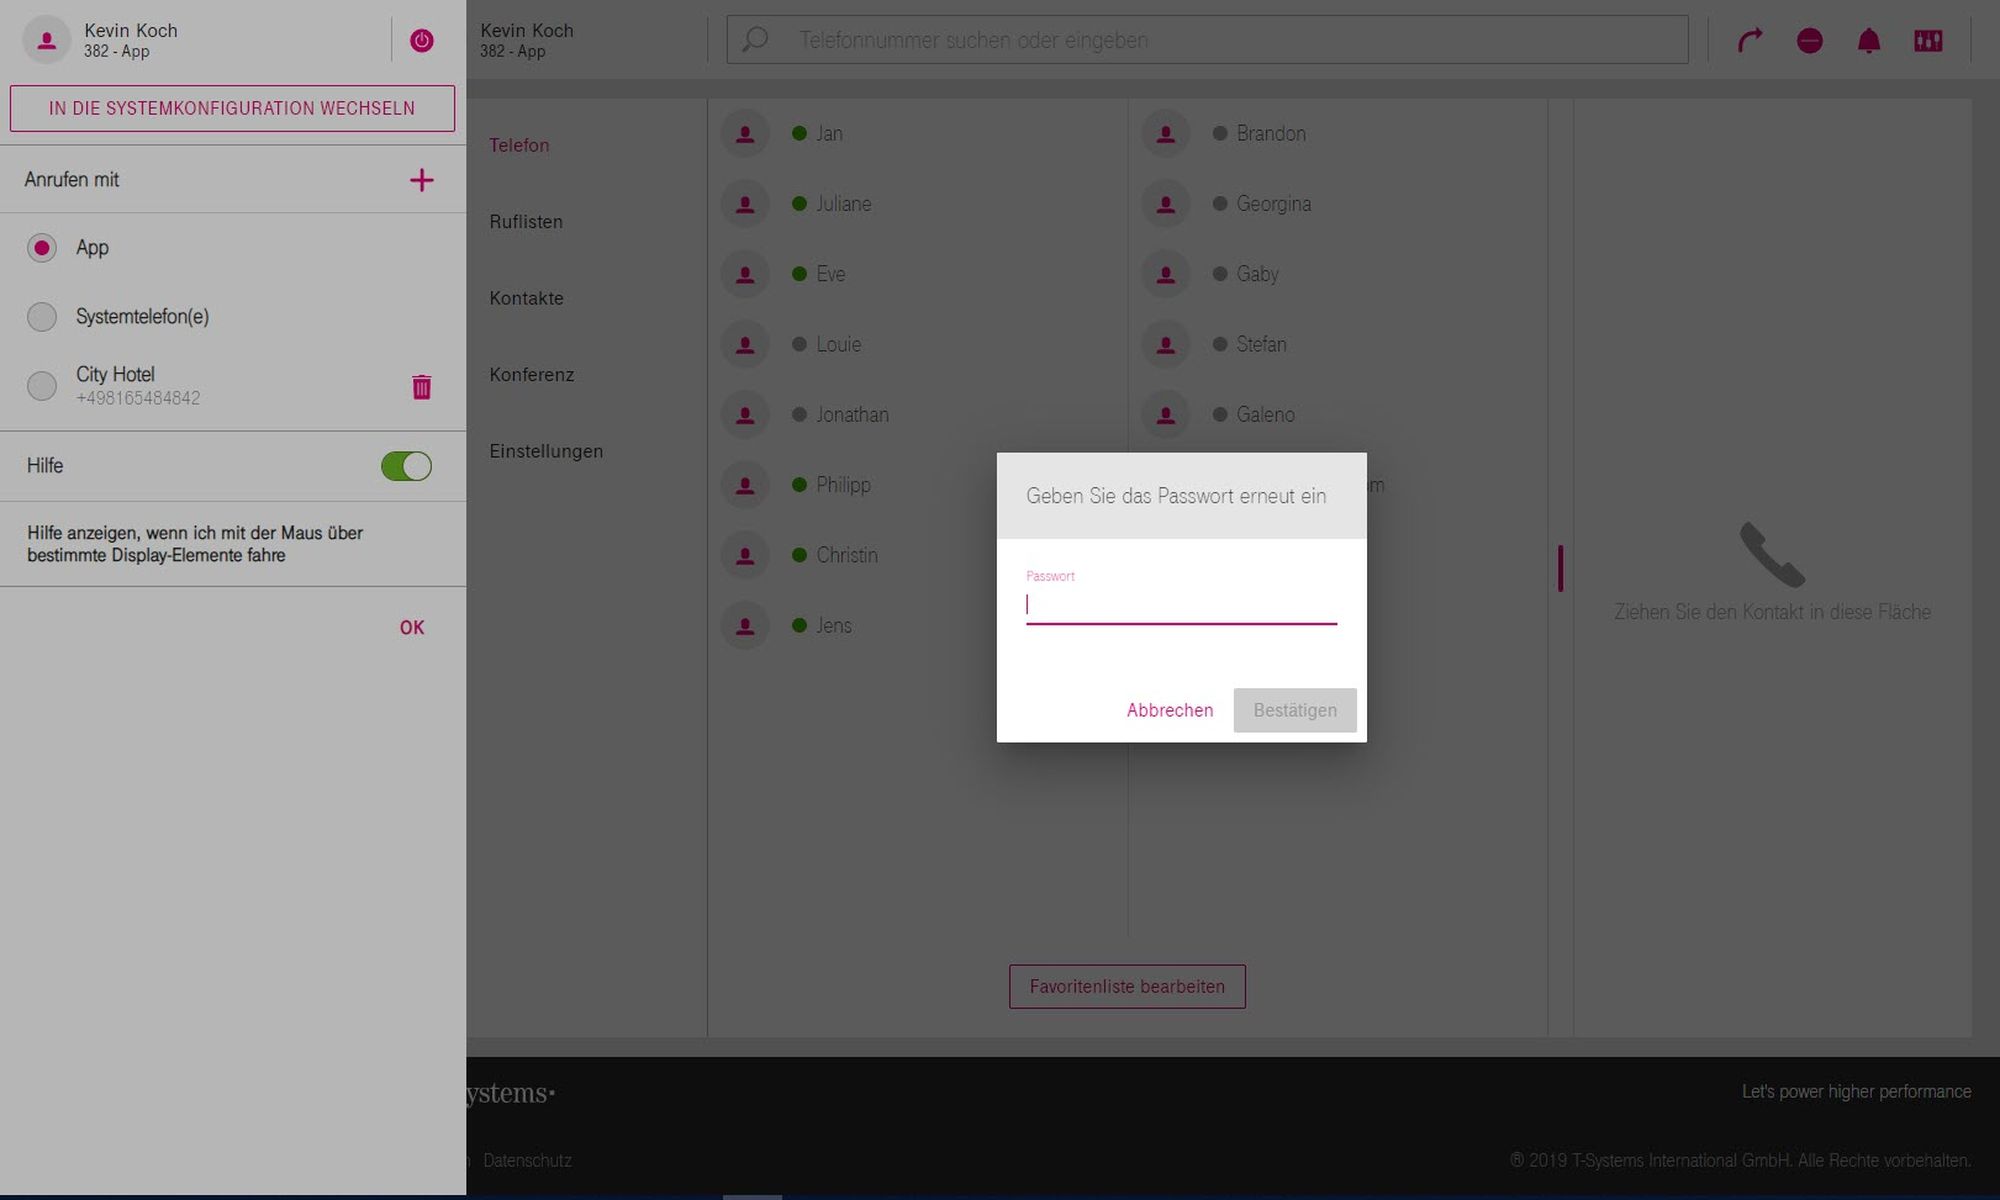
Task: Open the Ruflisten menu item
Action: click(526, 222)
